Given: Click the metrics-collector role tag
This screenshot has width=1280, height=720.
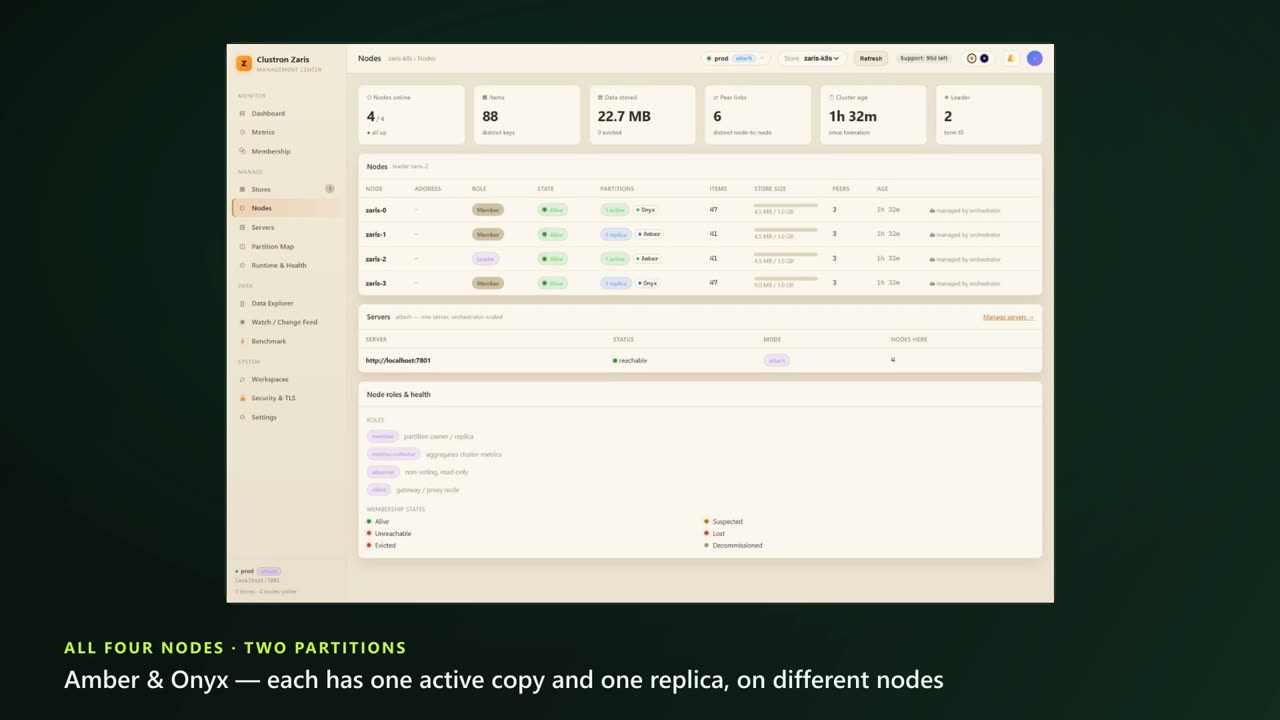Looking at the screenshot, I should [x=394, y=454].
